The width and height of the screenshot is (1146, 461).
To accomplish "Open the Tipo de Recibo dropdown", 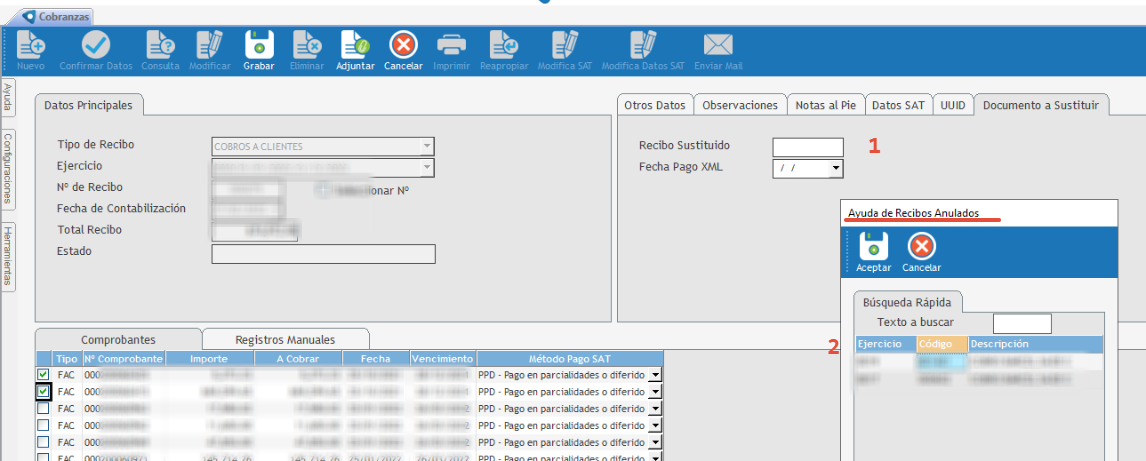I will click(x=427, y=146).
